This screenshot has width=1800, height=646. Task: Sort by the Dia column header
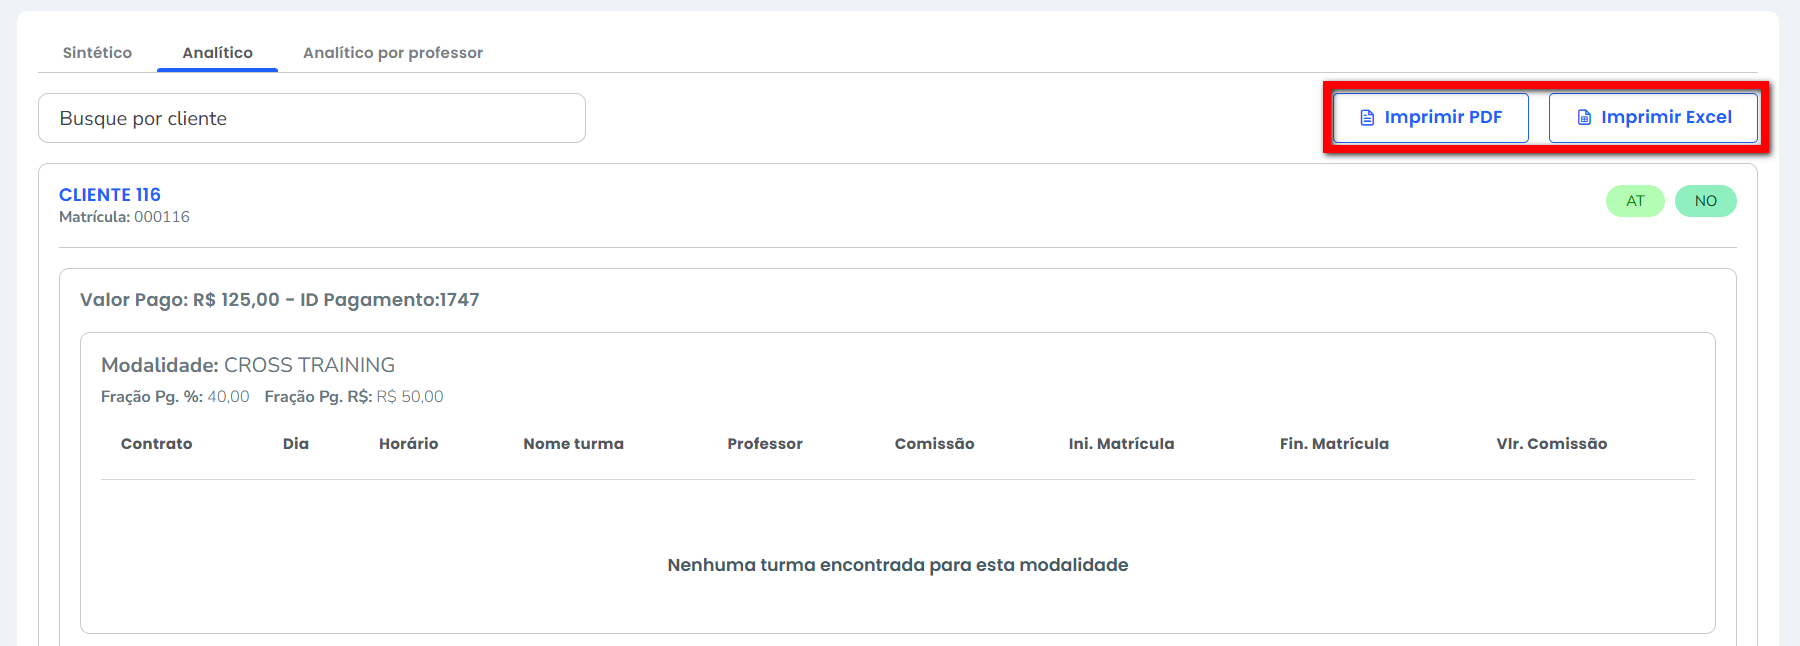[x=295, y=444]
